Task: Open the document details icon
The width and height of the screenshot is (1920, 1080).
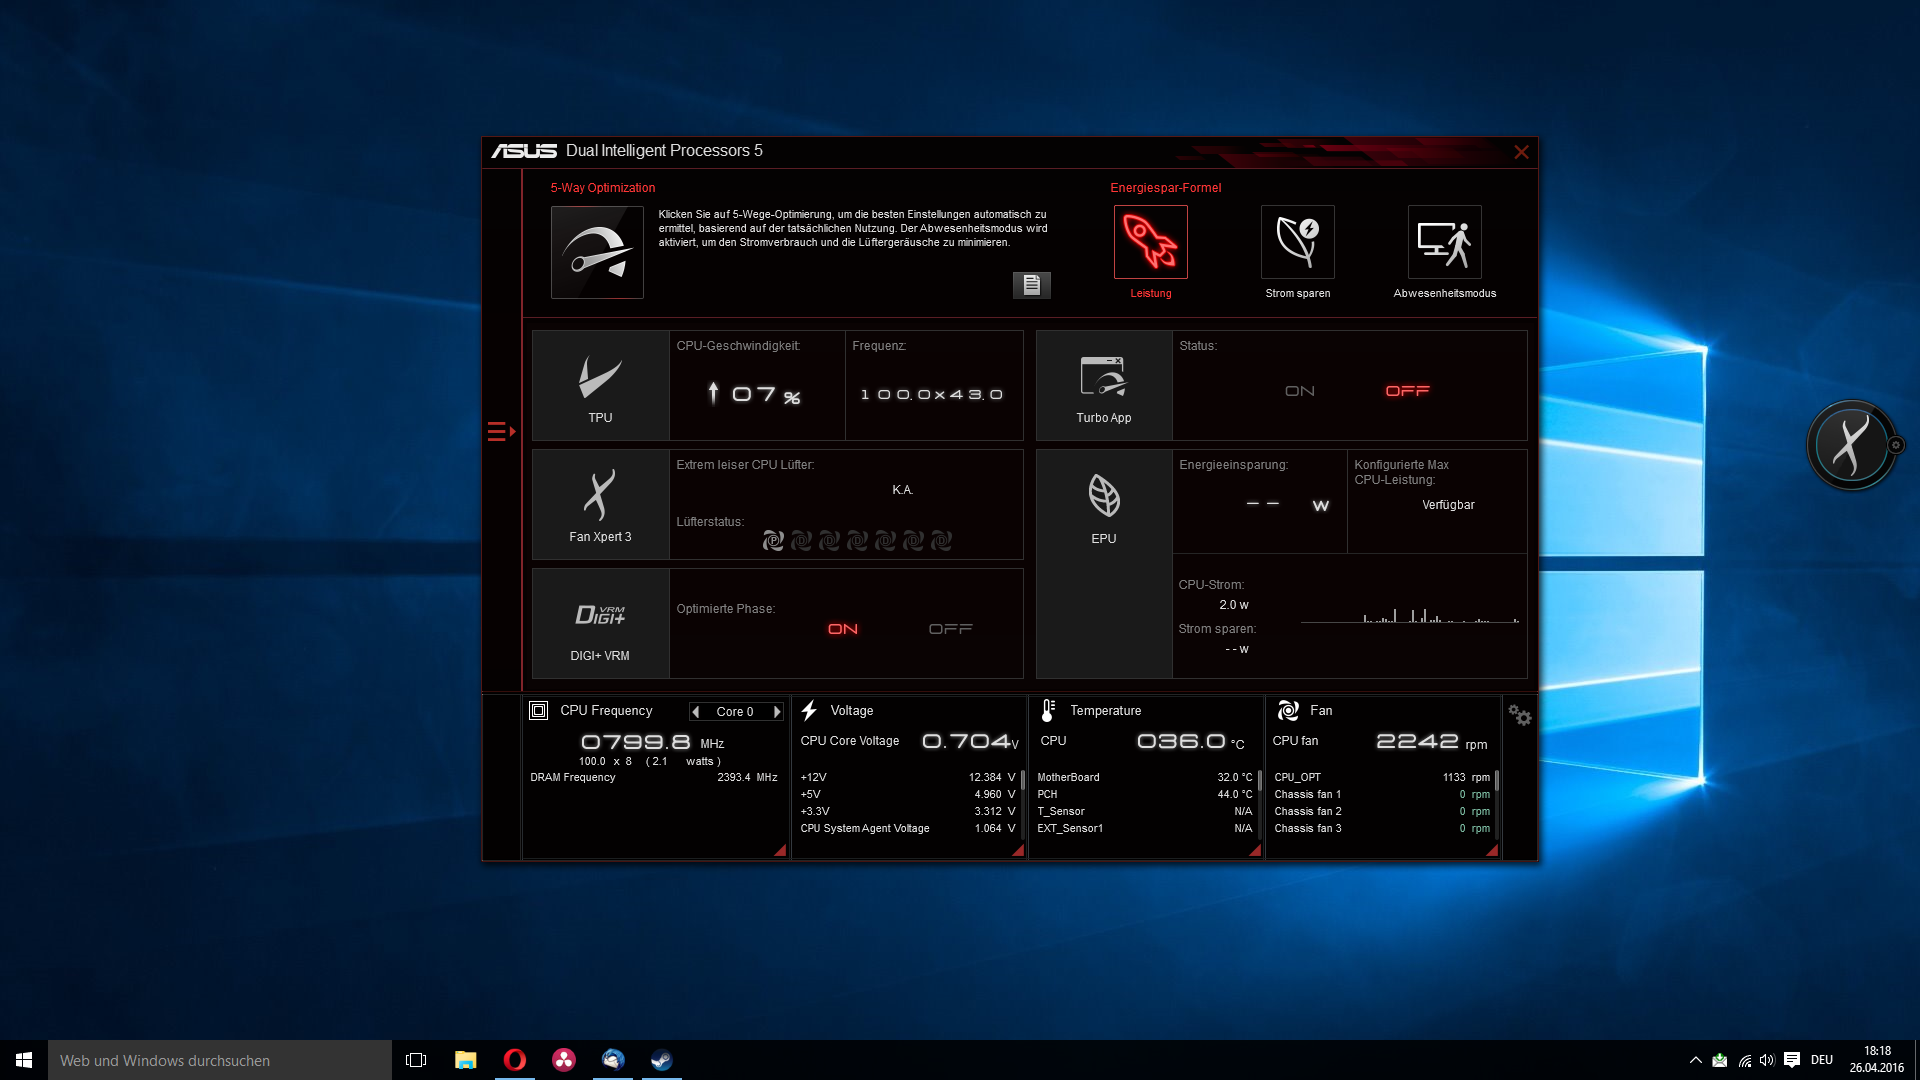Action: tap(1031, 285)
